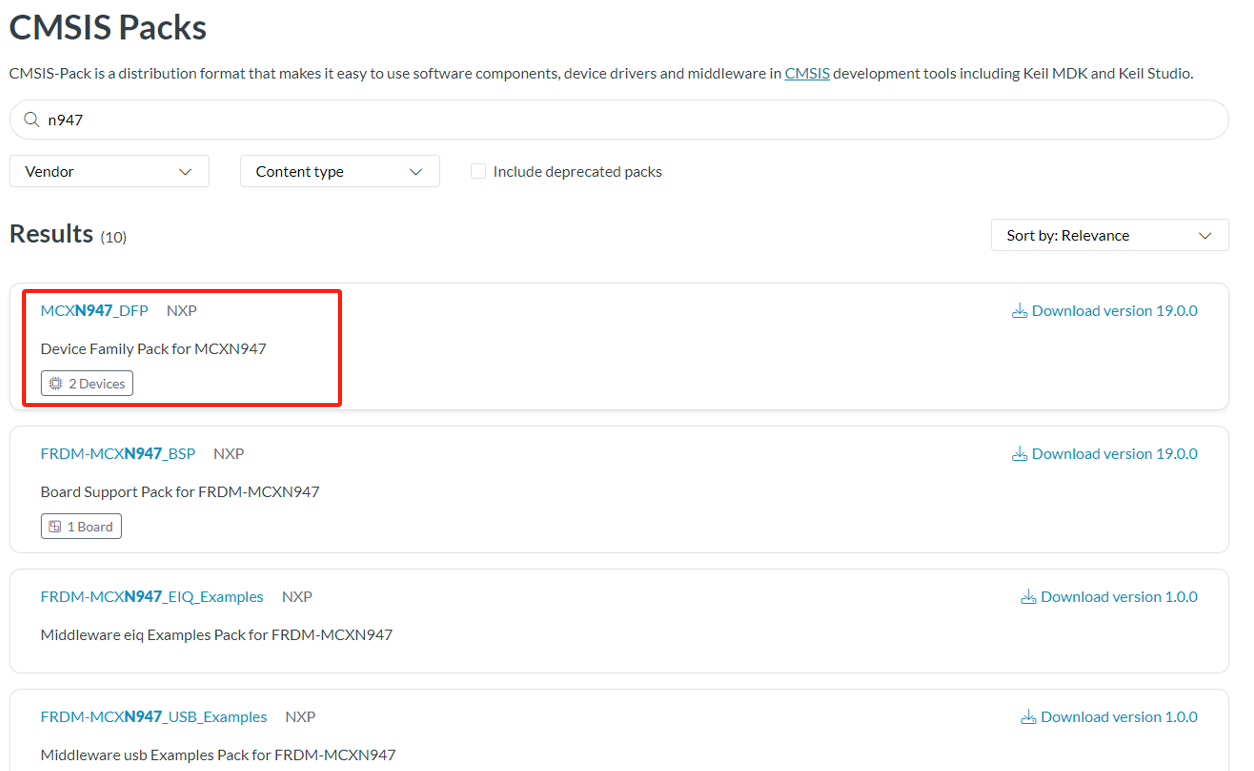The height and width of the screenshot is (771, 1254).
Task: Click the 1 Board badge
Action: (x=81, y=527)
